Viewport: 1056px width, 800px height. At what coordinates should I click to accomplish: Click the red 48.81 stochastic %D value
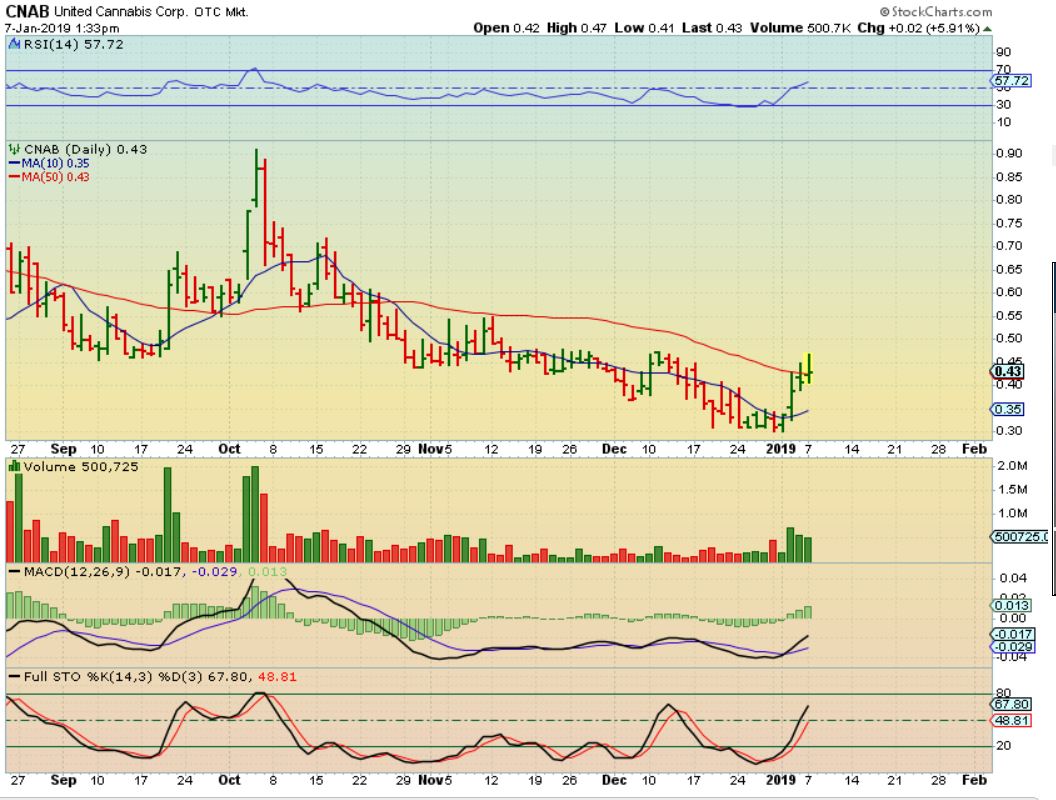277,677
